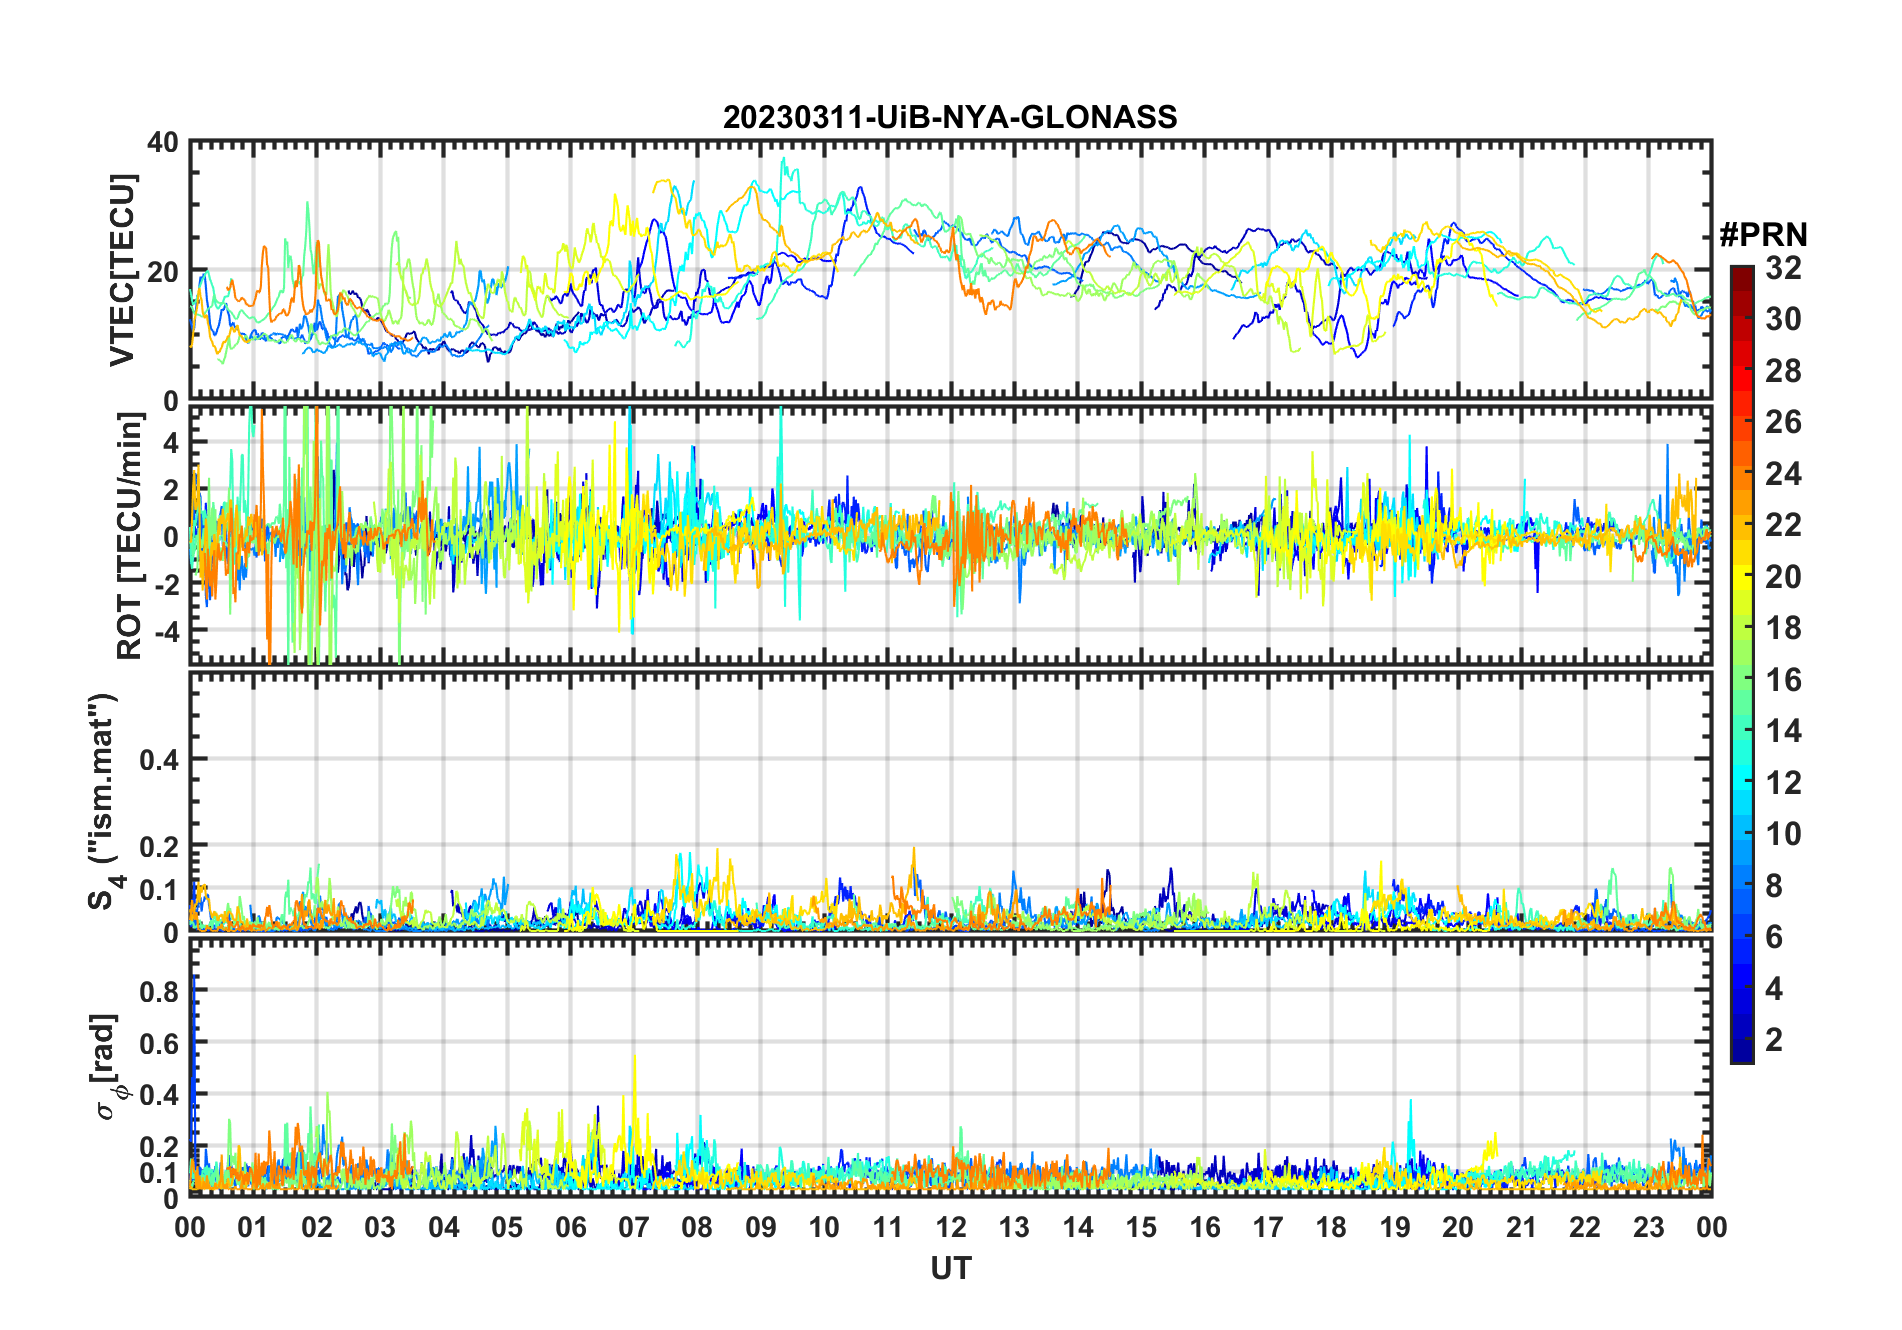
Task: Select the 0.4 tick on S4 axis
Action: 160,760
